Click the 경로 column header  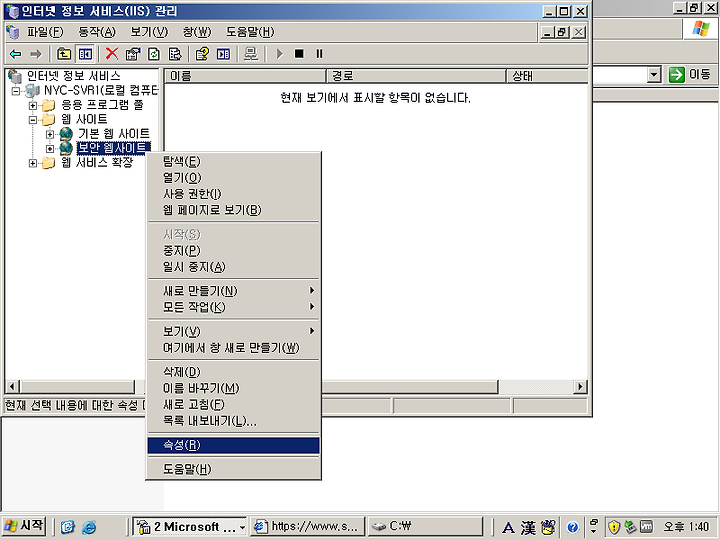[x=416, y=76]
